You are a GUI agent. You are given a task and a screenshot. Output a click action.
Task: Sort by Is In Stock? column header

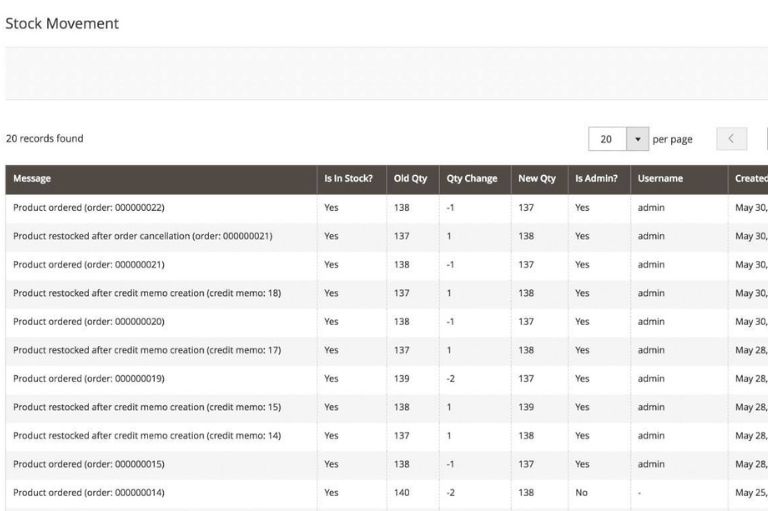(348, 179)
